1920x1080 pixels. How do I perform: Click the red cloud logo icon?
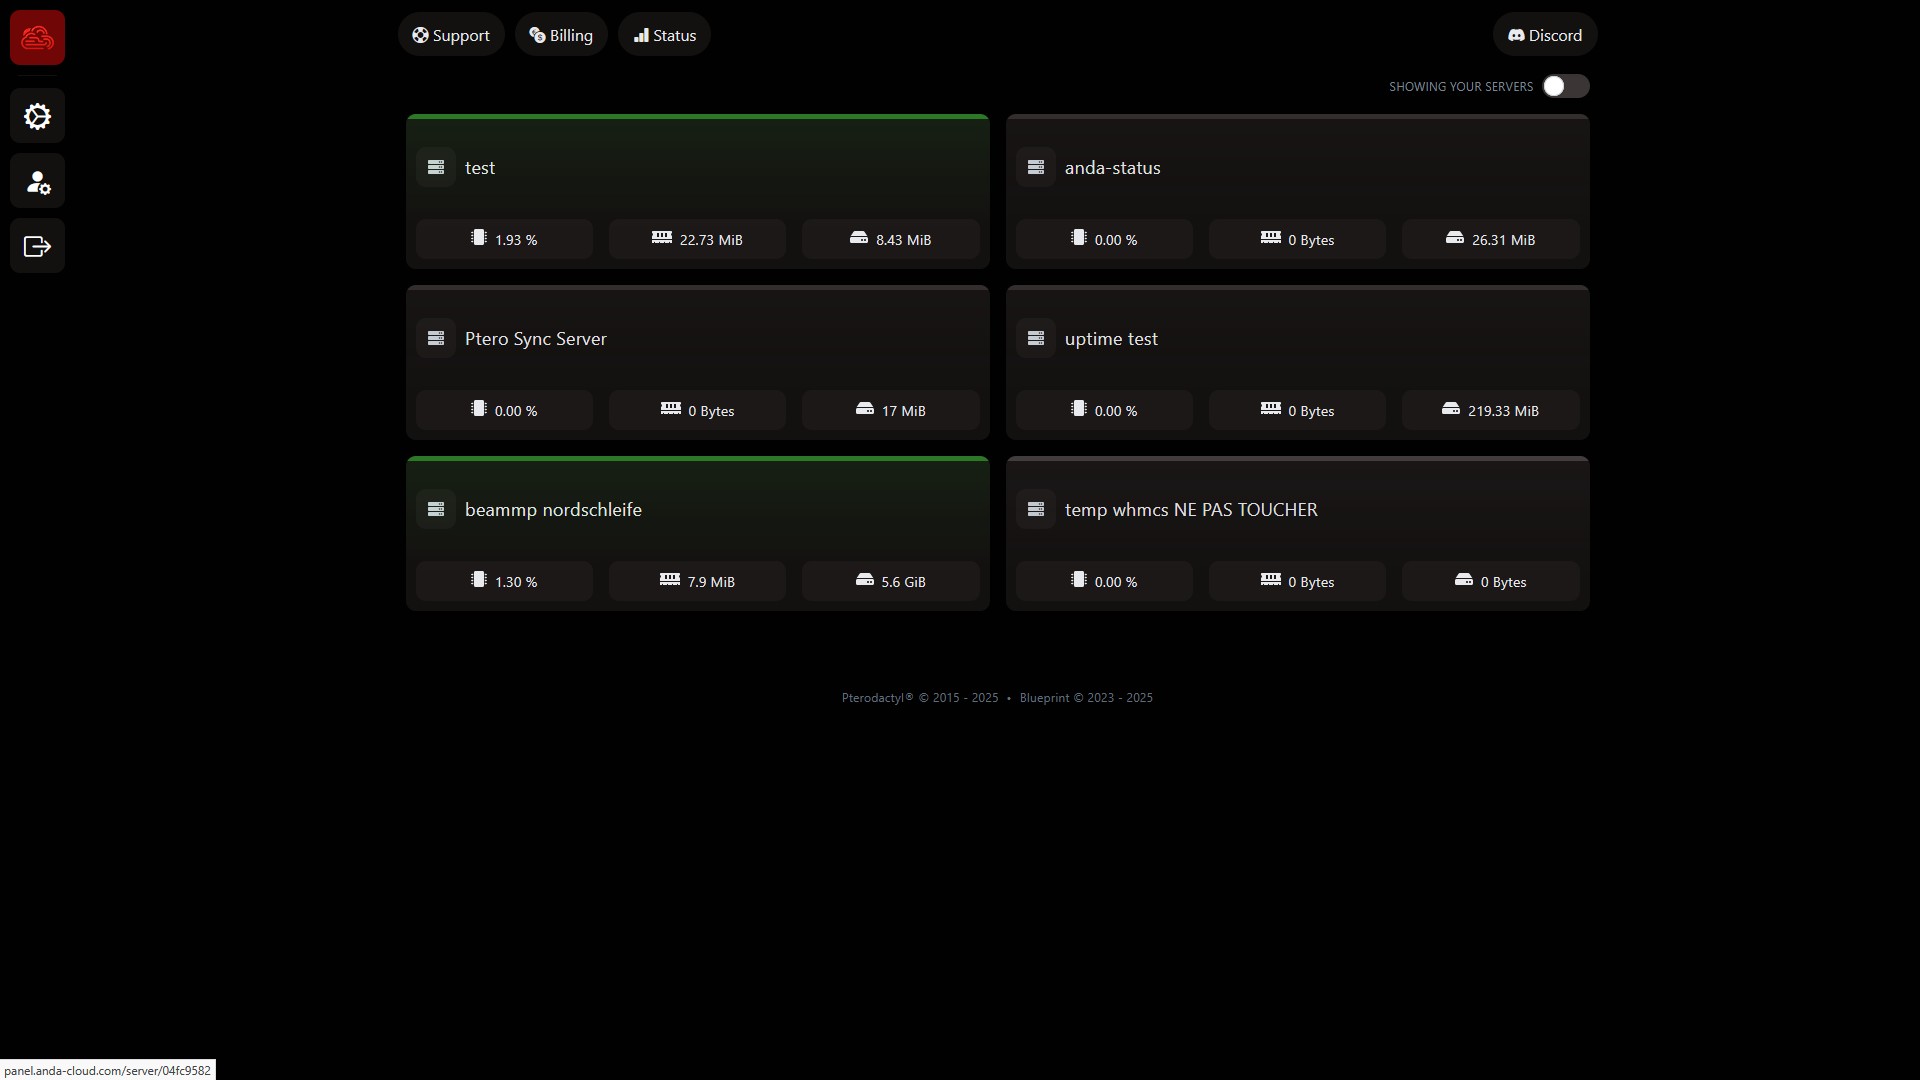[x=37, y=38]
